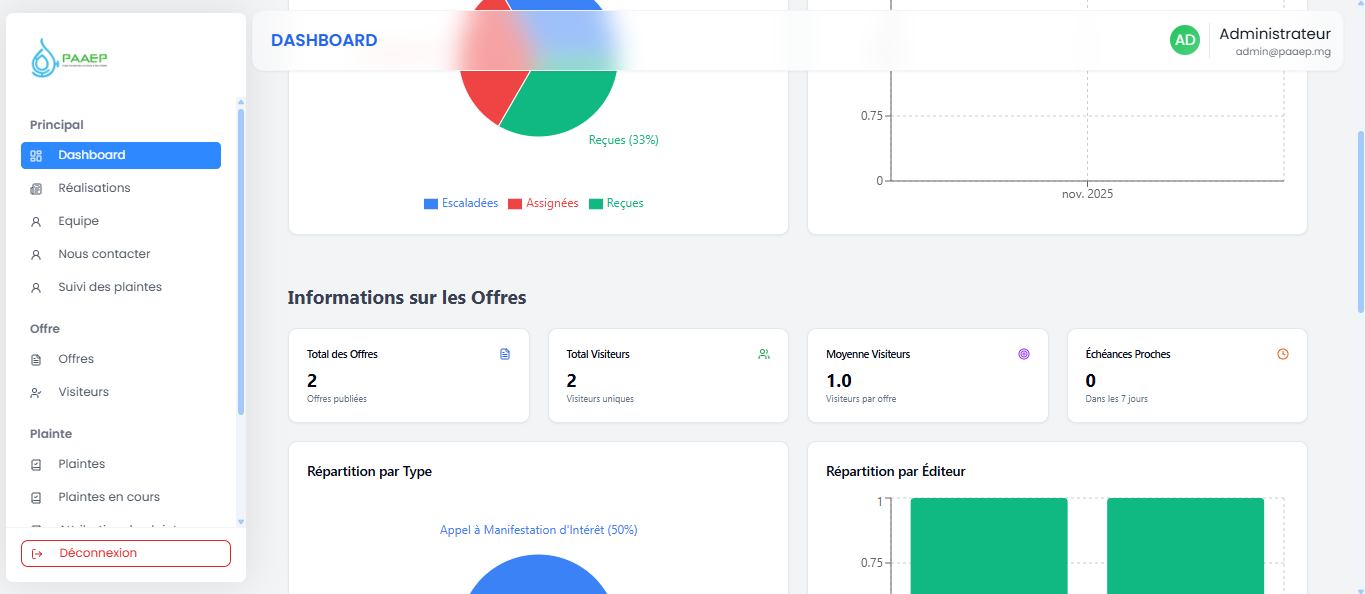Click the DASHBOARD header title
Screen dimensions: 1365x594
tap(324, 41)
